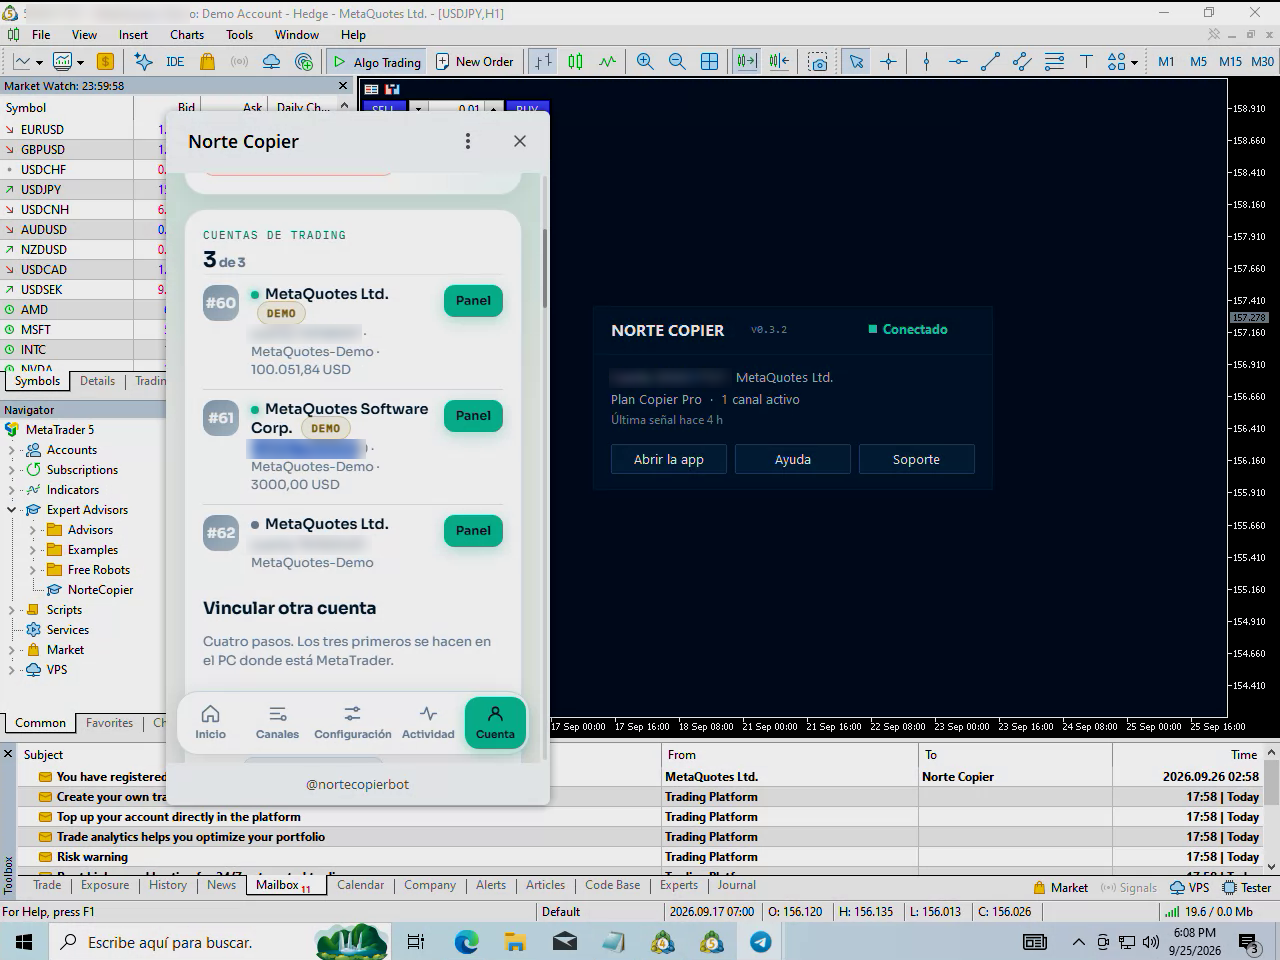Switch chart to candlesticks mode
Image resolution: width=1280 pixels, height=960 pixels.
click(575, 61)
